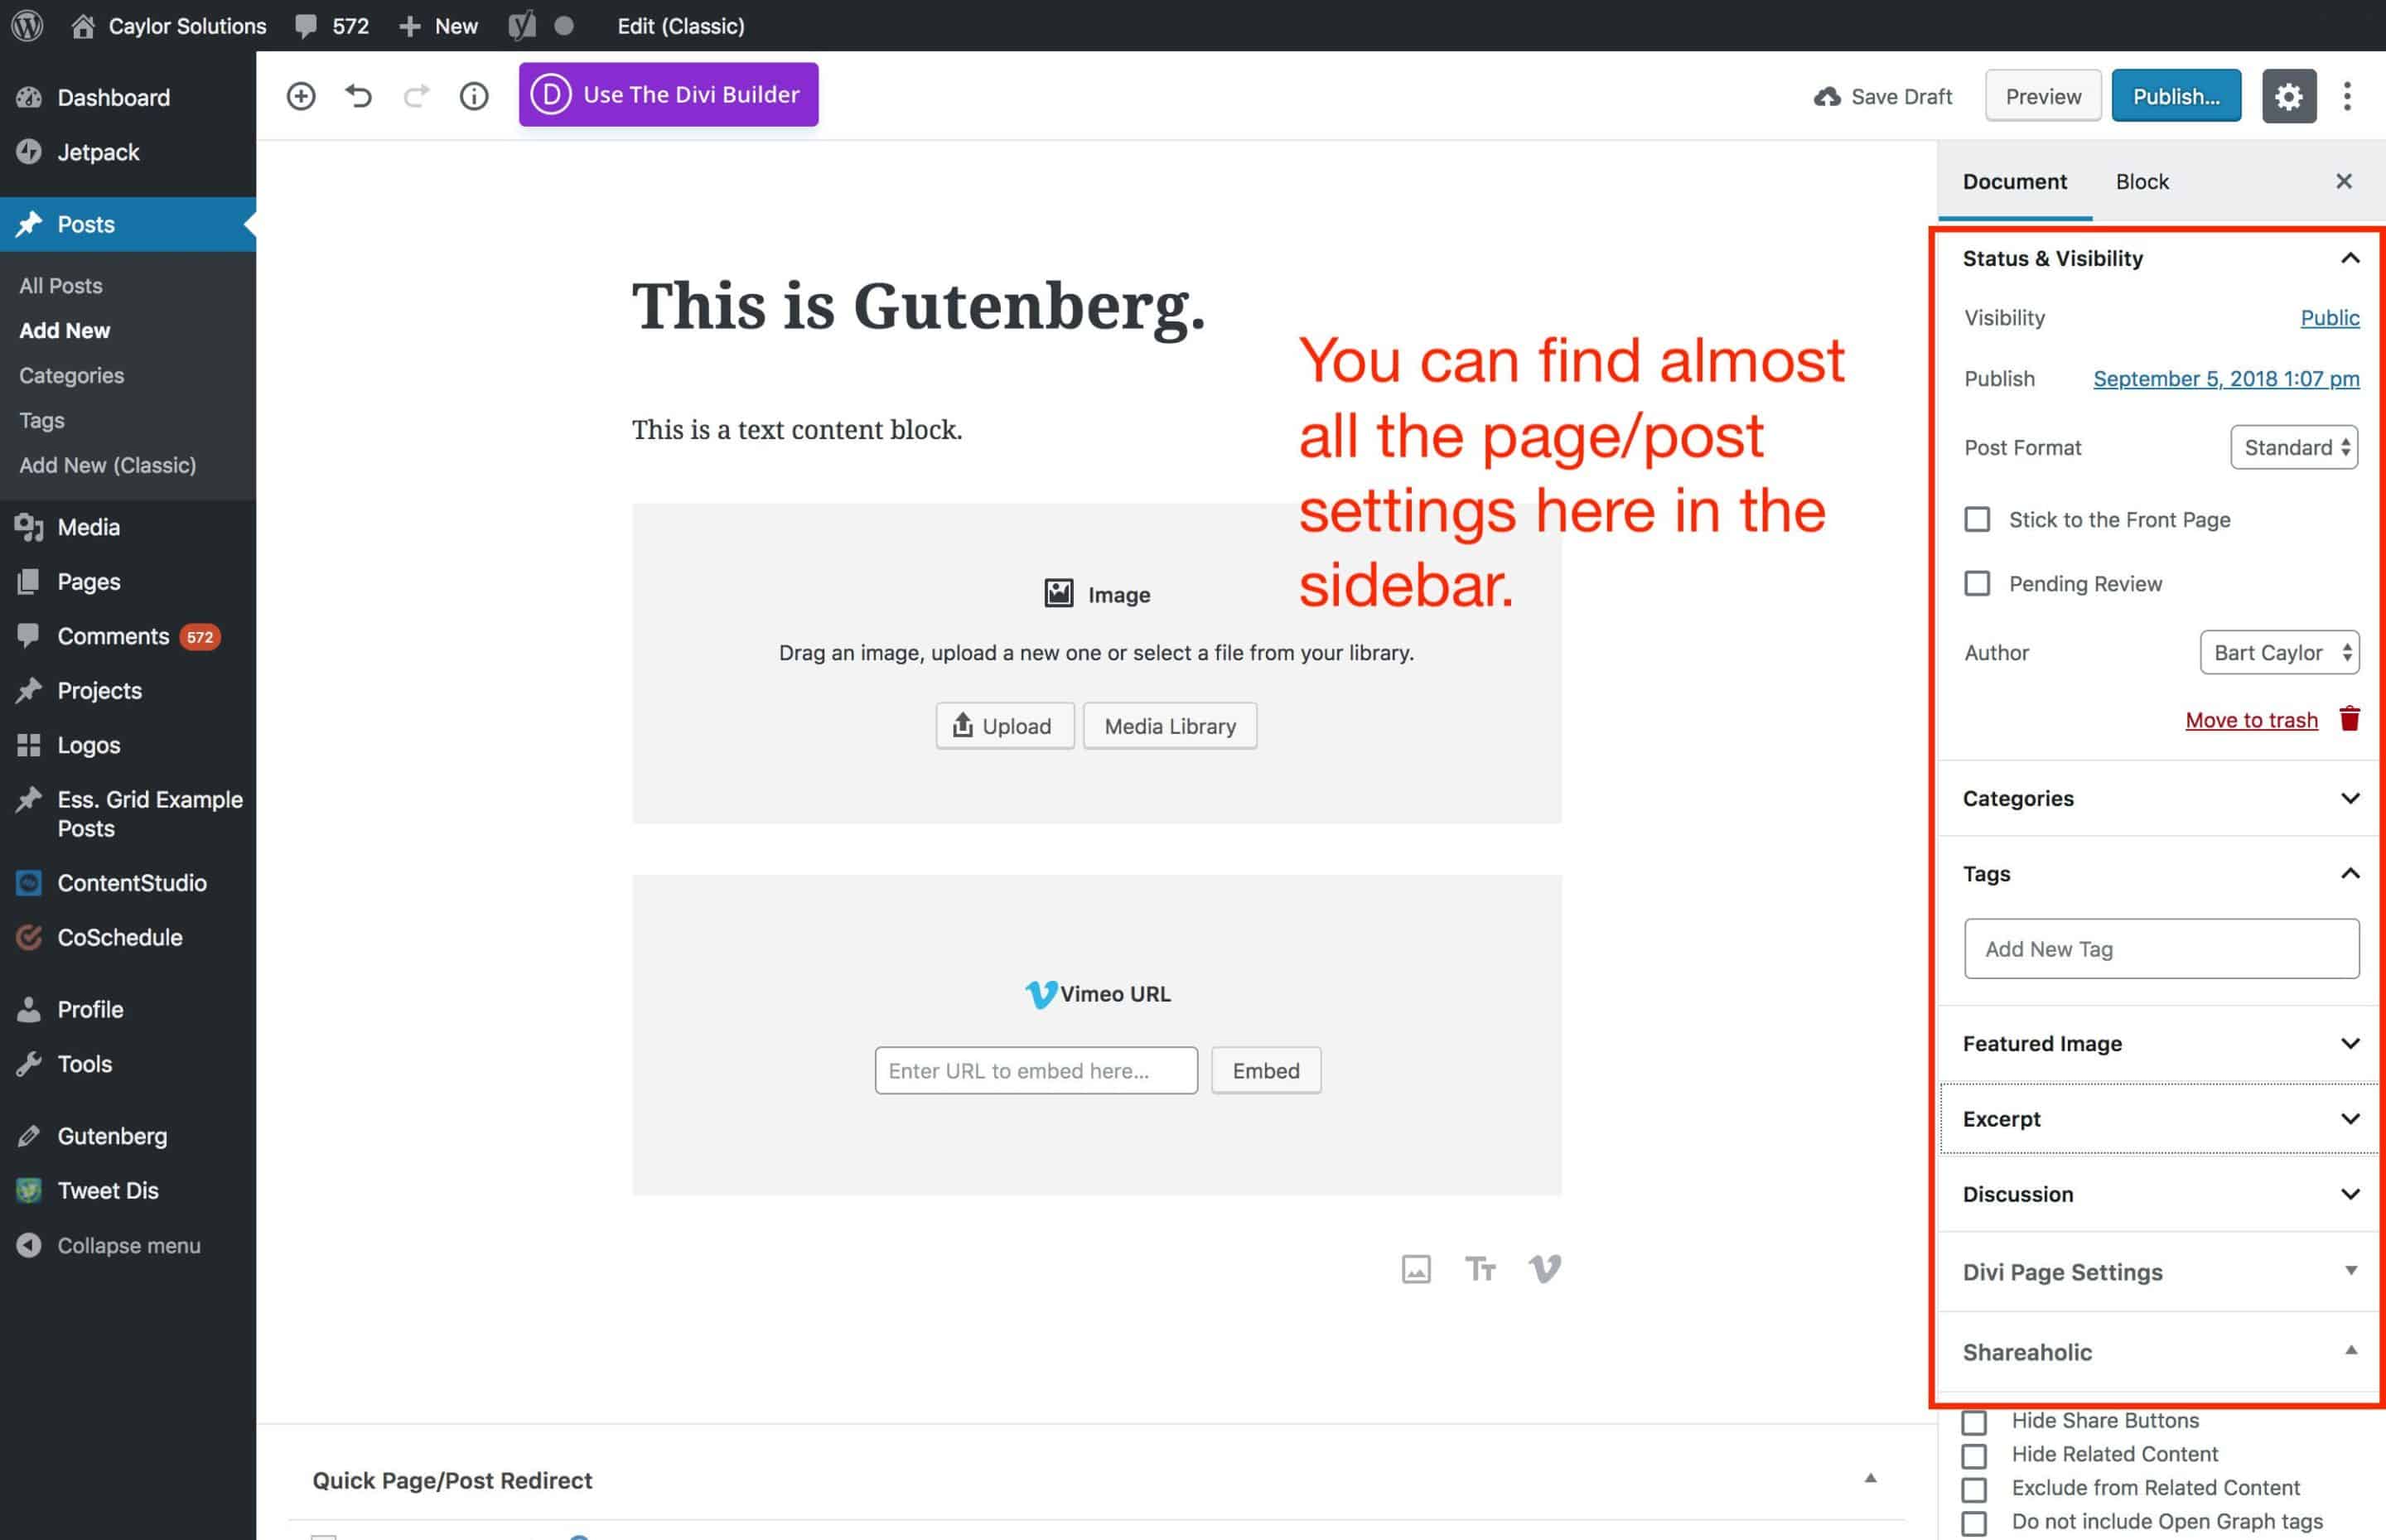2386x1540 pixels.
Task: Click the WordPress logo in admin bar
Action: (x=27, y=25)
